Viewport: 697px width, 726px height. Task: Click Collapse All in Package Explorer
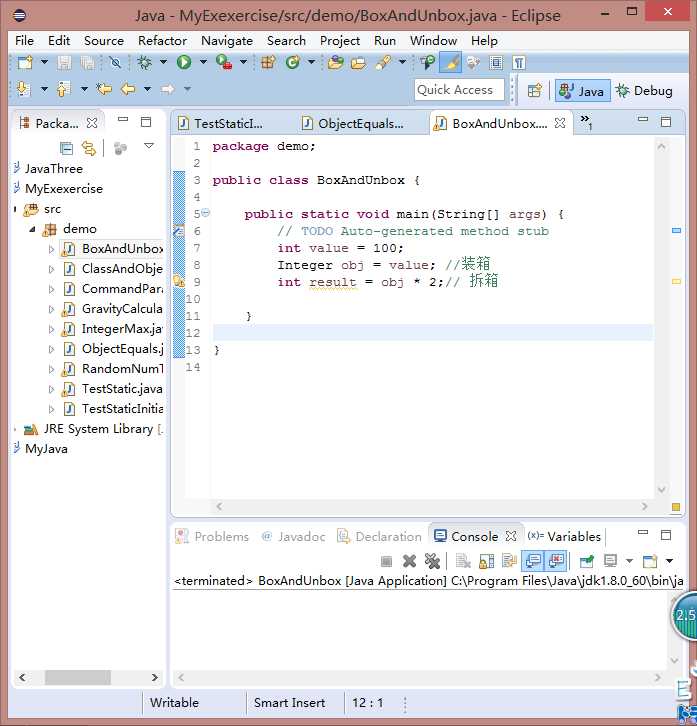(x=67, y=148)
